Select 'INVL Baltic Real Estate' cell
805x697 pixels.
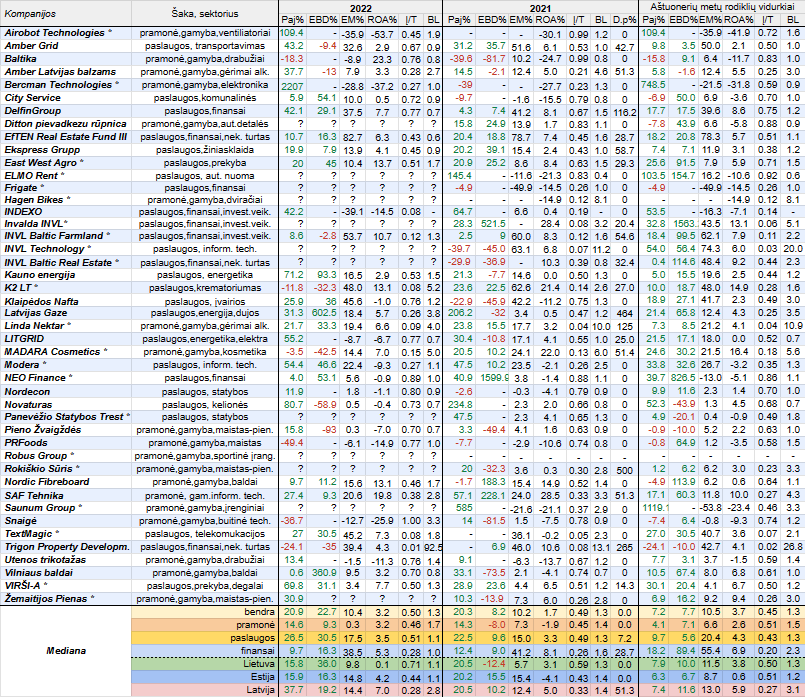[x=66, y=262]
